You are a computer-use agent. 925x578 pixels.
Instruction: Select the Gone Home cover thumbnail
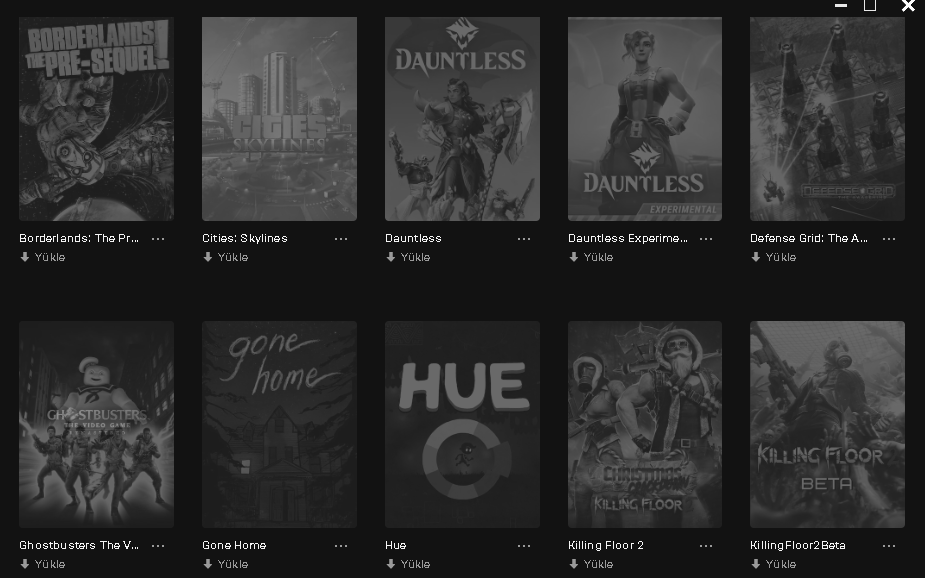coord(279,424)
